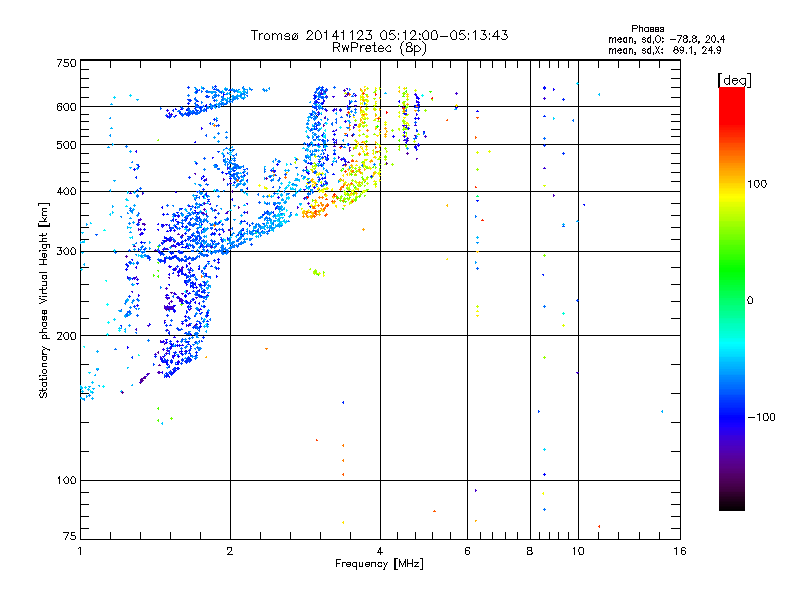Click the colorbar tick label '-100'
Image resolution: width=800 pixels, height=600 pixels.
point(762,417)
